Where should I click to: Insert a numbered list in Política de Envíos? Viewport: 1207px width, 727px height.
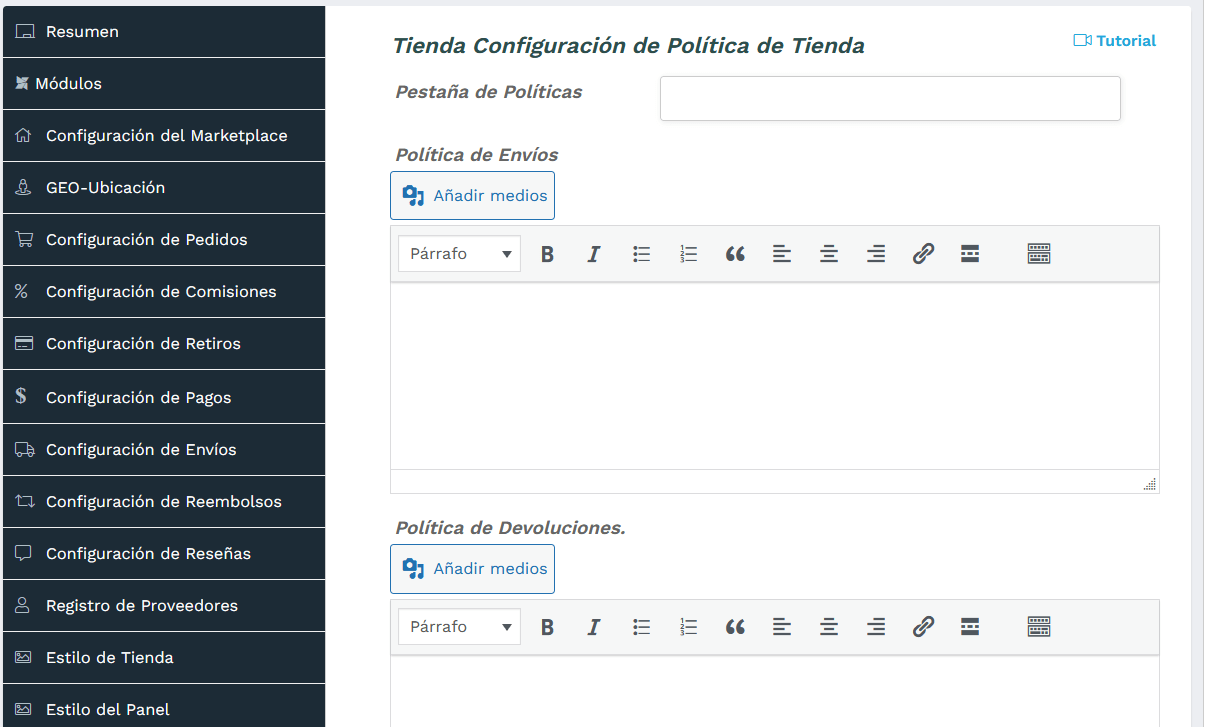pyautogui.click(x=688, y=253)
